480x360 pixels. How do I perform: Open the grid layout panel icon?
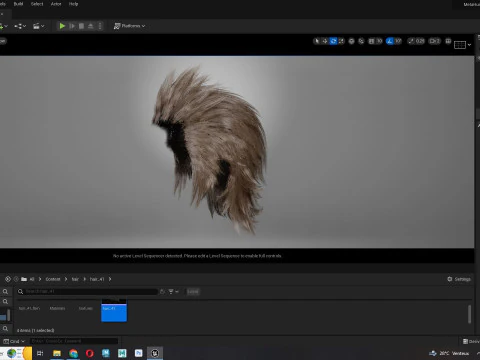coord(460,45)
